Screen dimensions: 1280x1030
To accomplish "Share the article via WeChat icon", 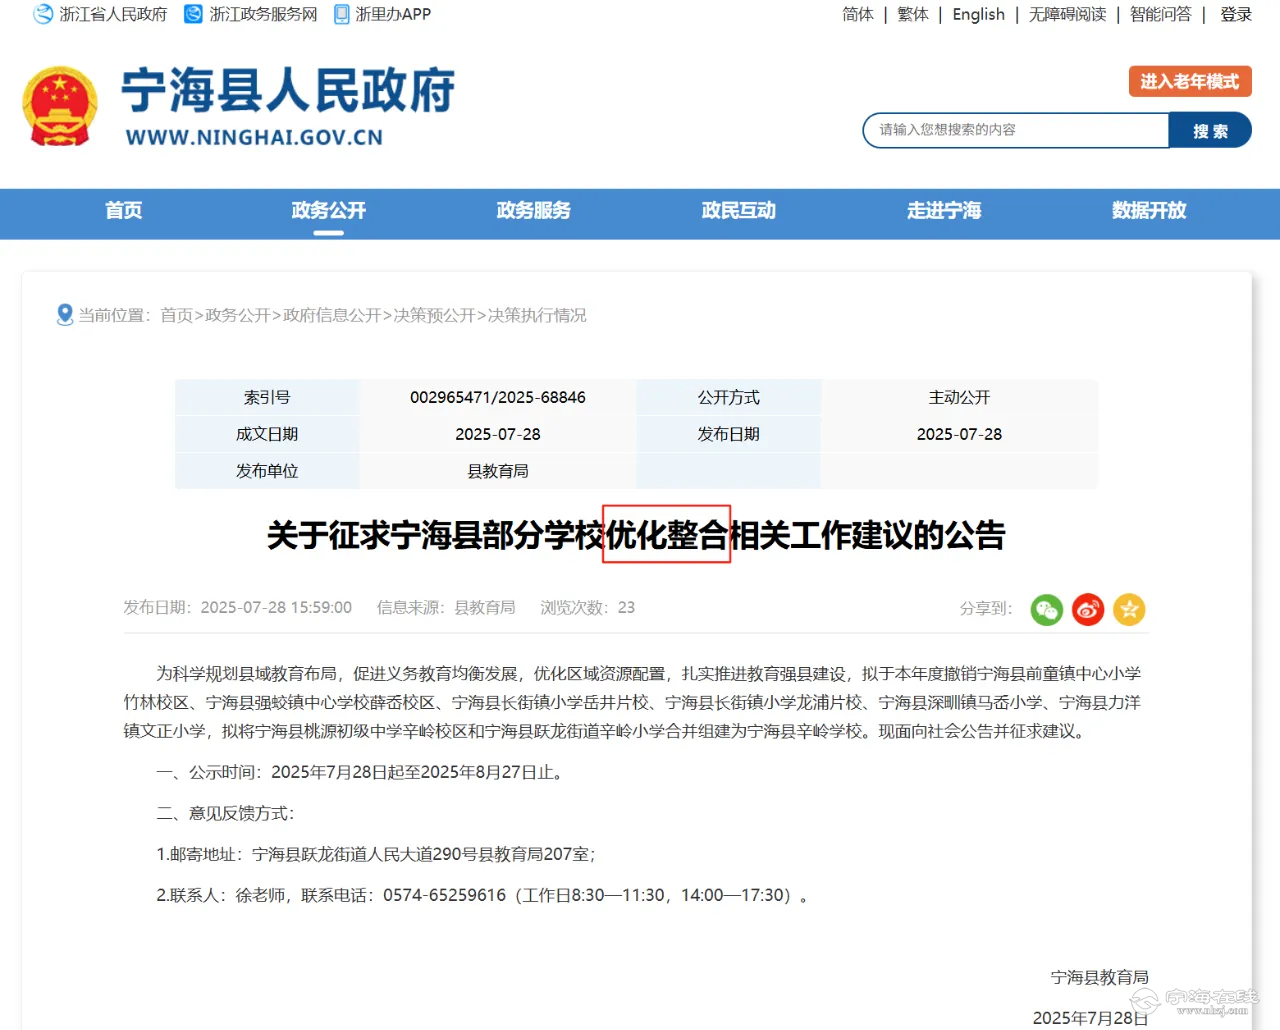I will click(x=1046, y=609).
